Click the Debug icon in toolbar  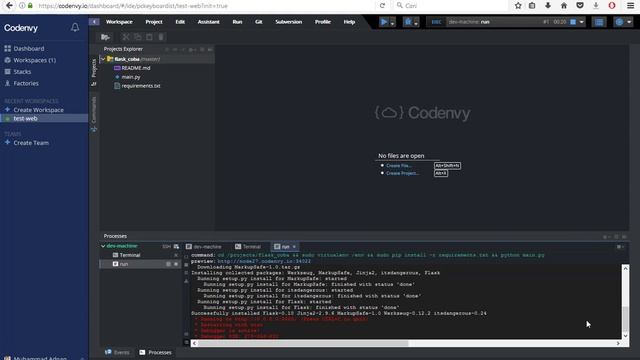point(408,22)
